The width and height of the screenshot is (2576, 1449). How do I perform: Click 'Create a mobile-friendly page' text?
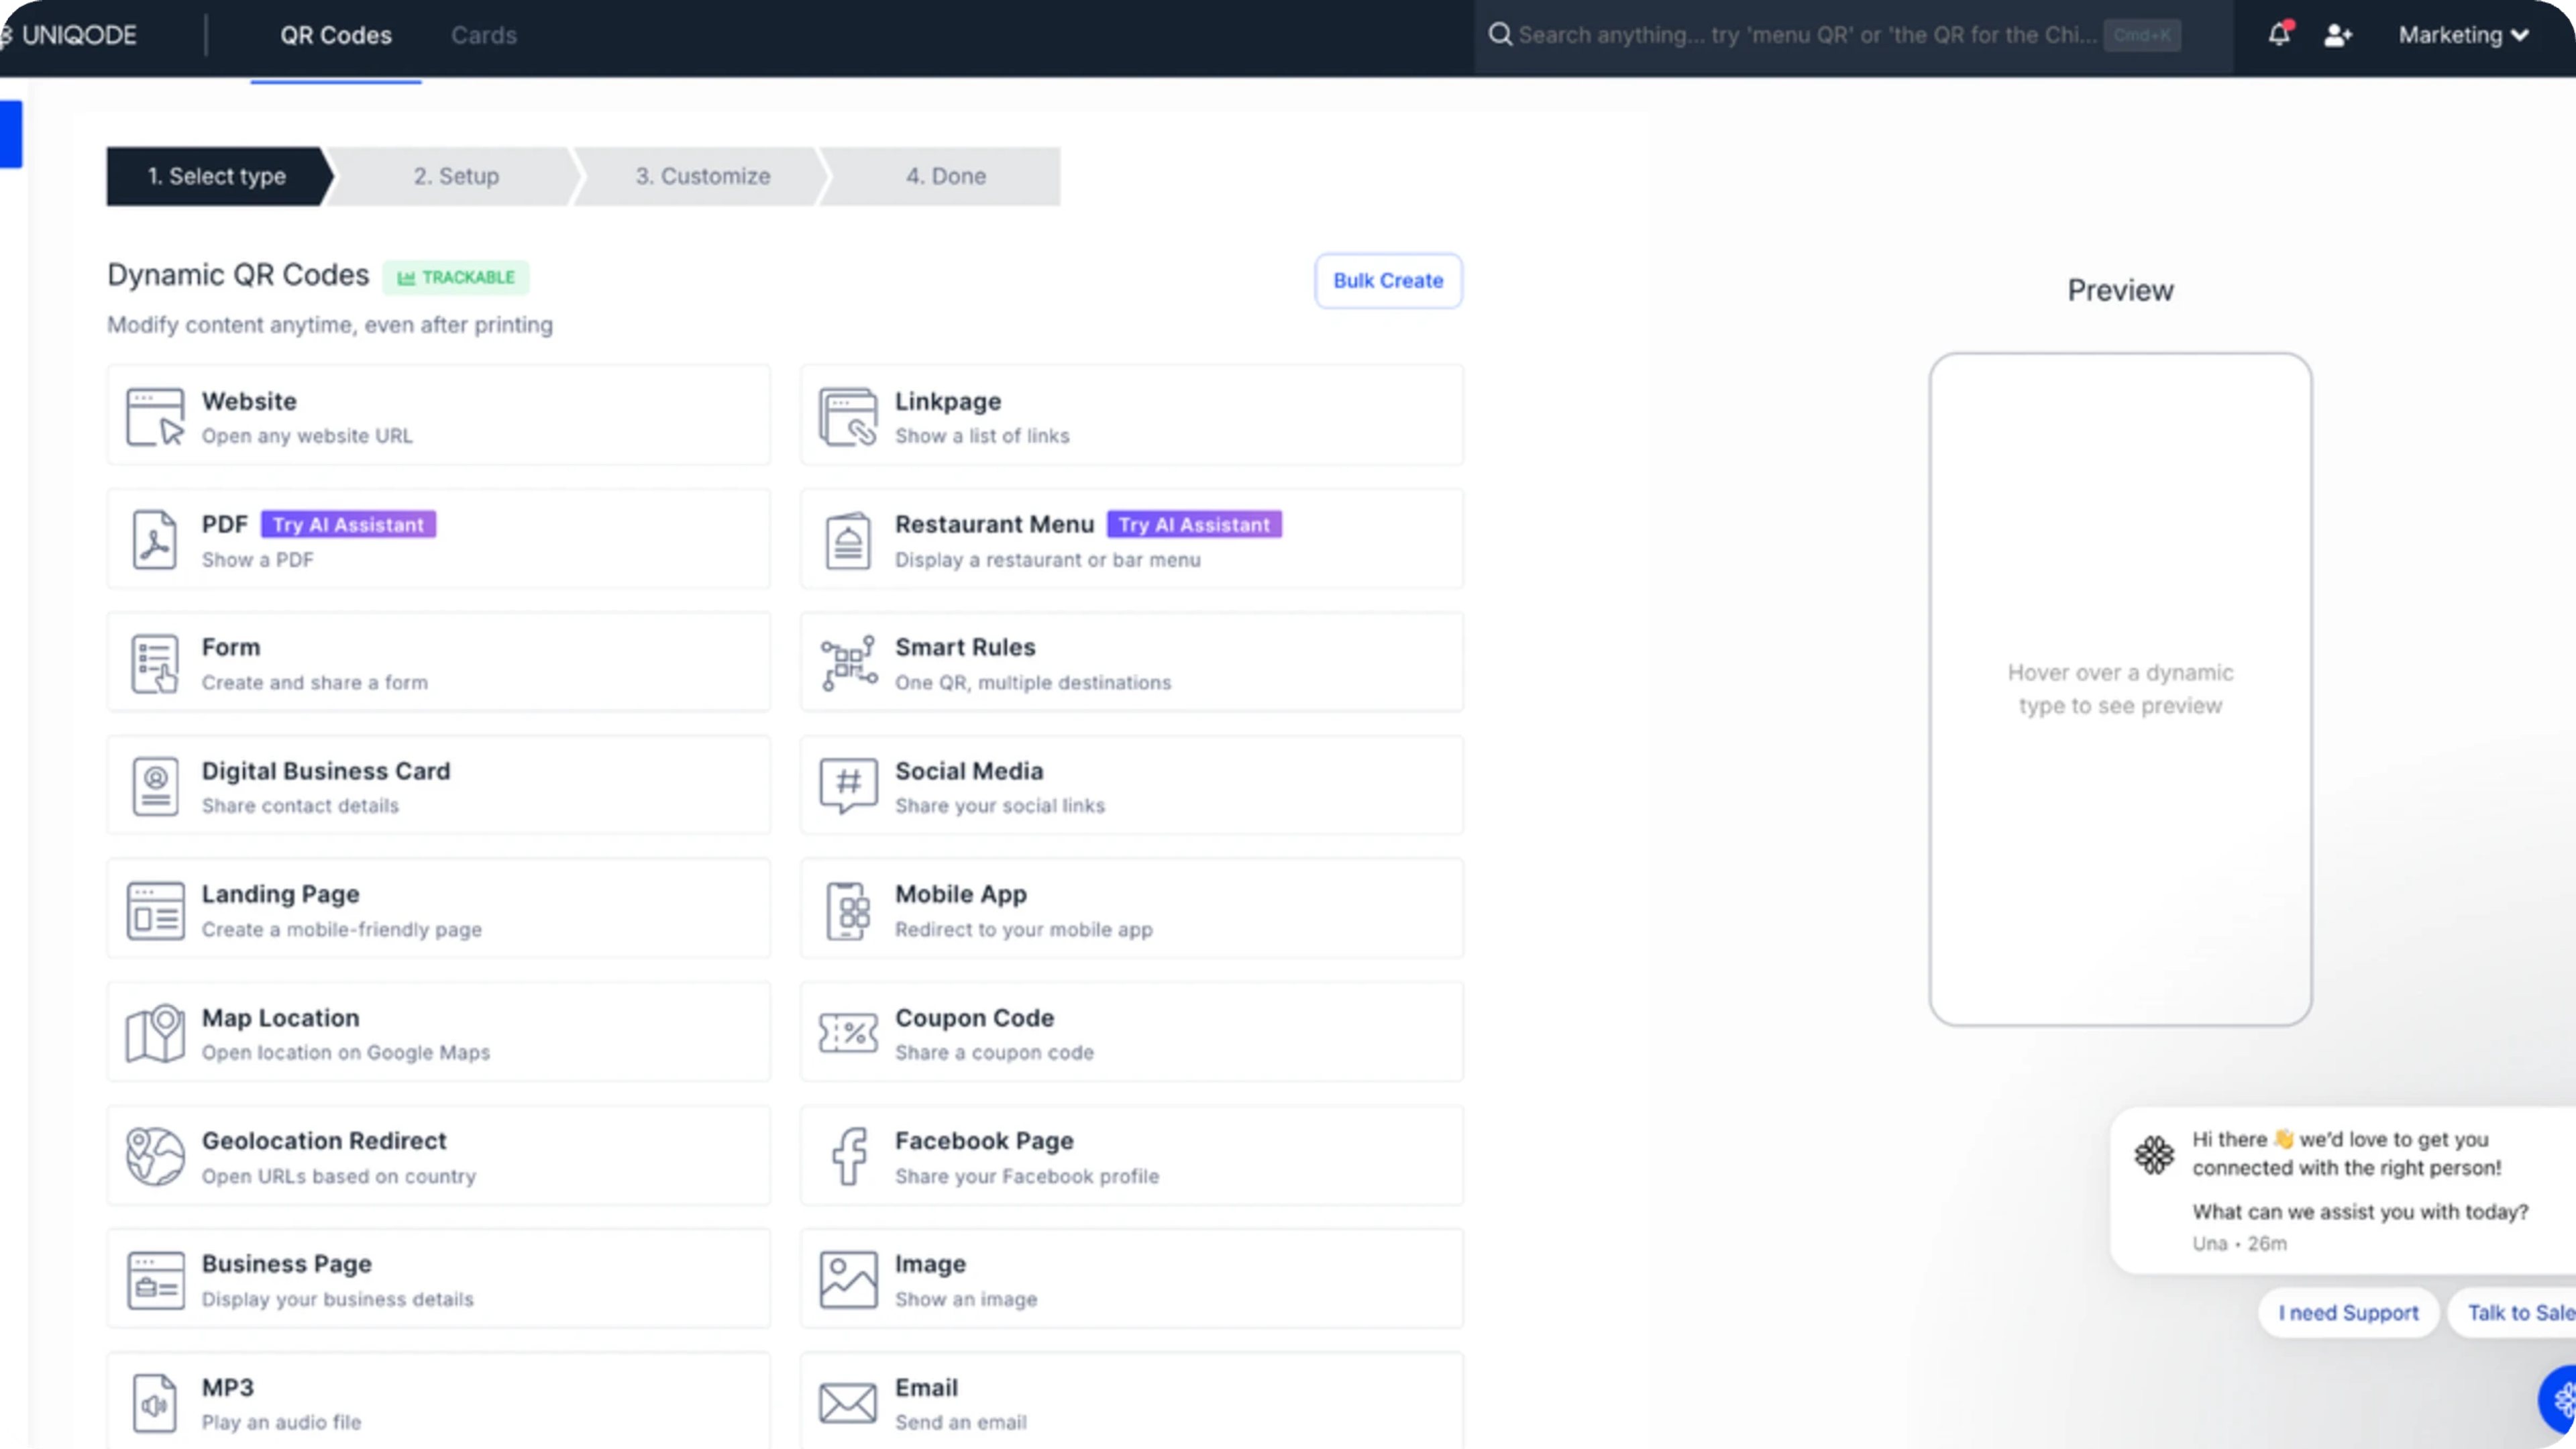tap(342, 930)
